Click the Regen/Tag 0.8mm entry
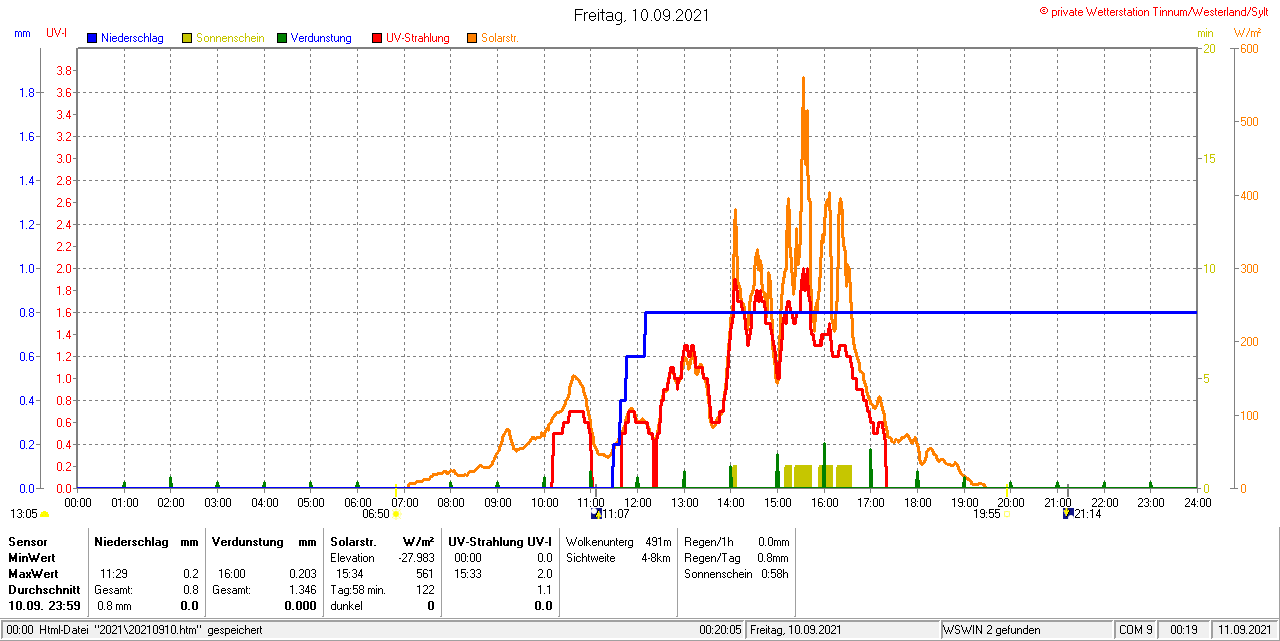The image size is (1280, 641). pyautogui.click(x=737, y=558)
